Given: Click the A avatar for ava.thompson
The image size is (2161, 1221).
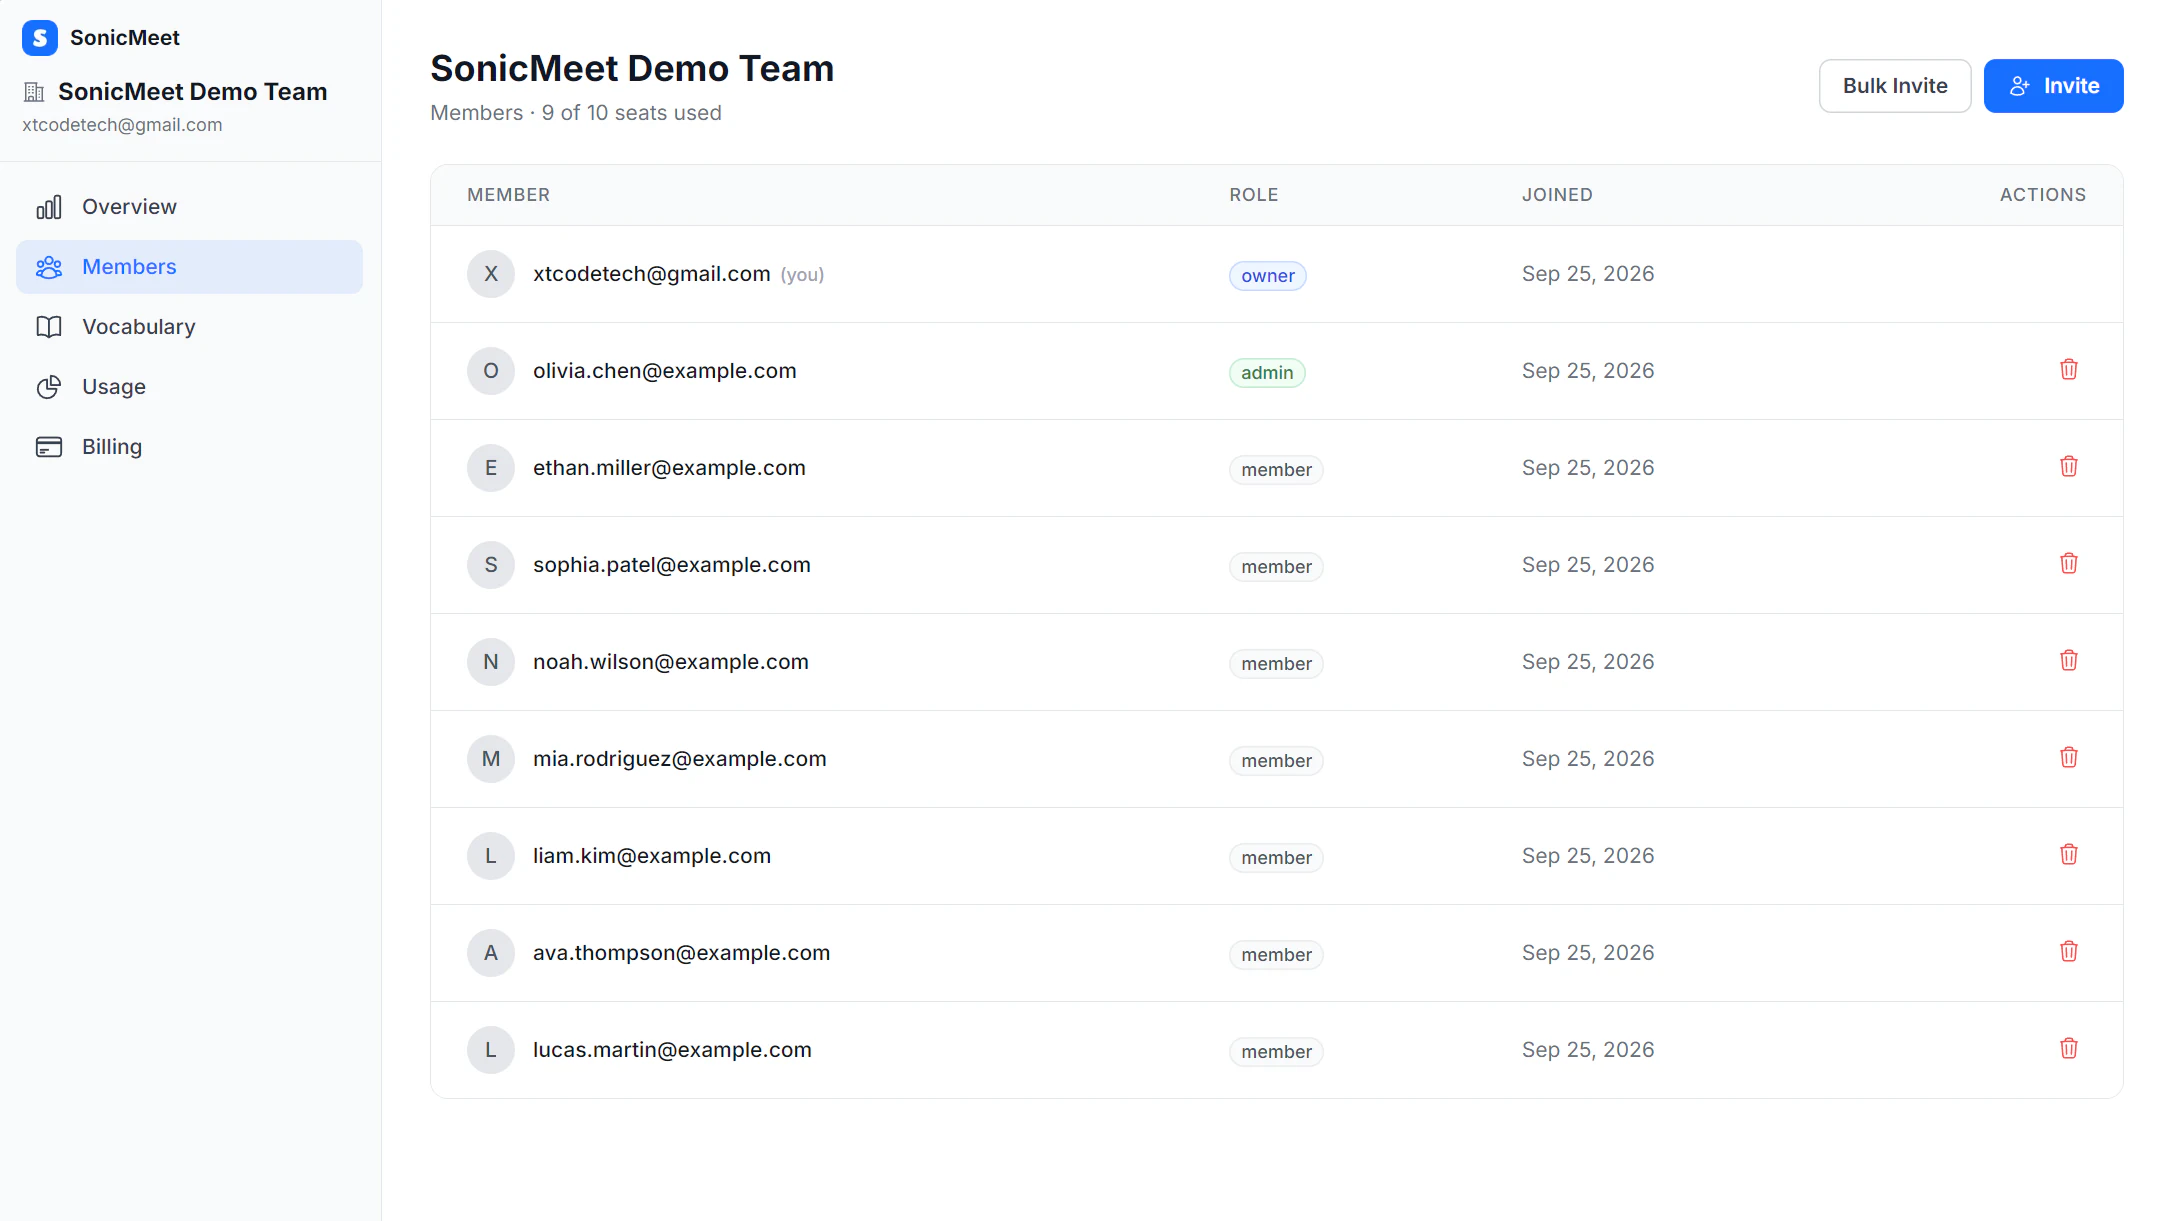Looking at the screenshot, I should [x=491, y=953].
